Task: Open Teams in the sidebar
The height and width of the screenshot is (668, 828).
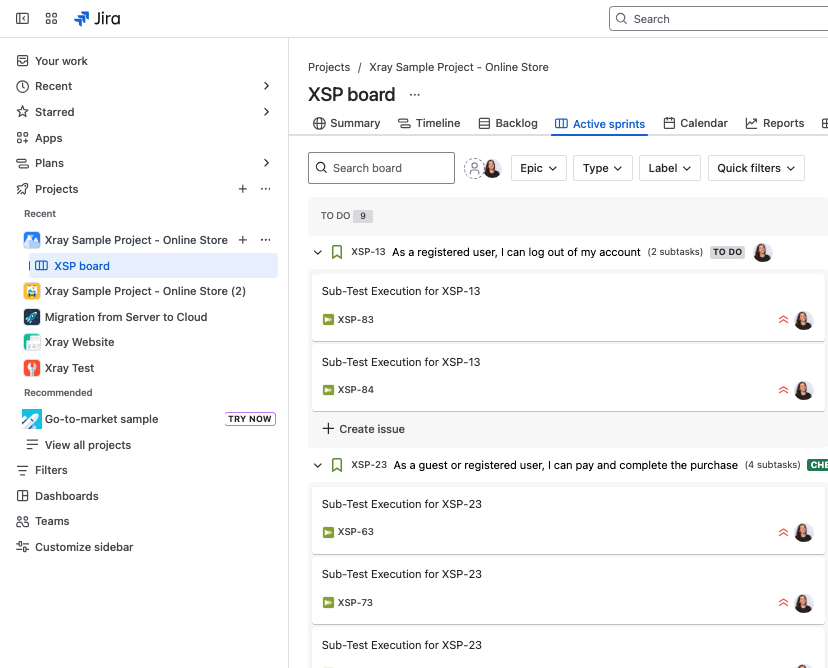Action: [x=52, y=522]
